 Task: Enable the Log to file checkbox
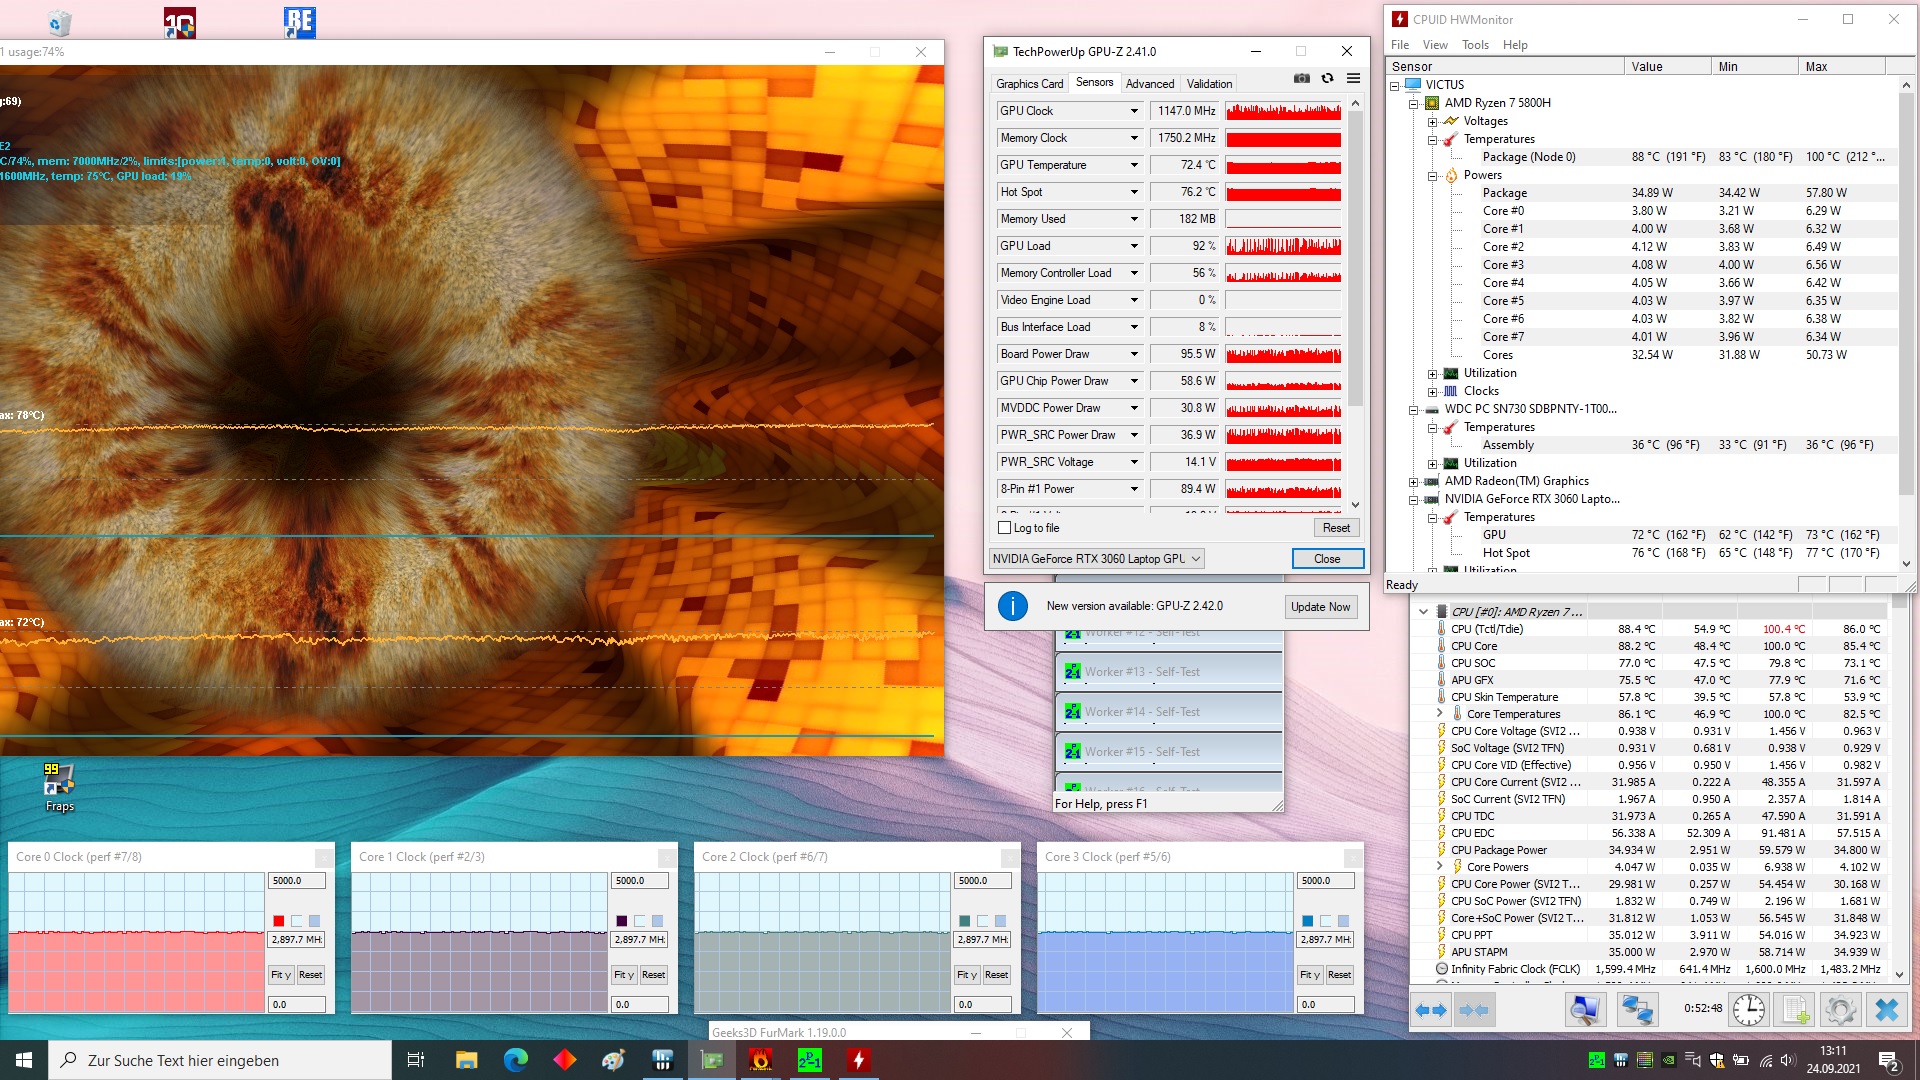click(1005, 528)
